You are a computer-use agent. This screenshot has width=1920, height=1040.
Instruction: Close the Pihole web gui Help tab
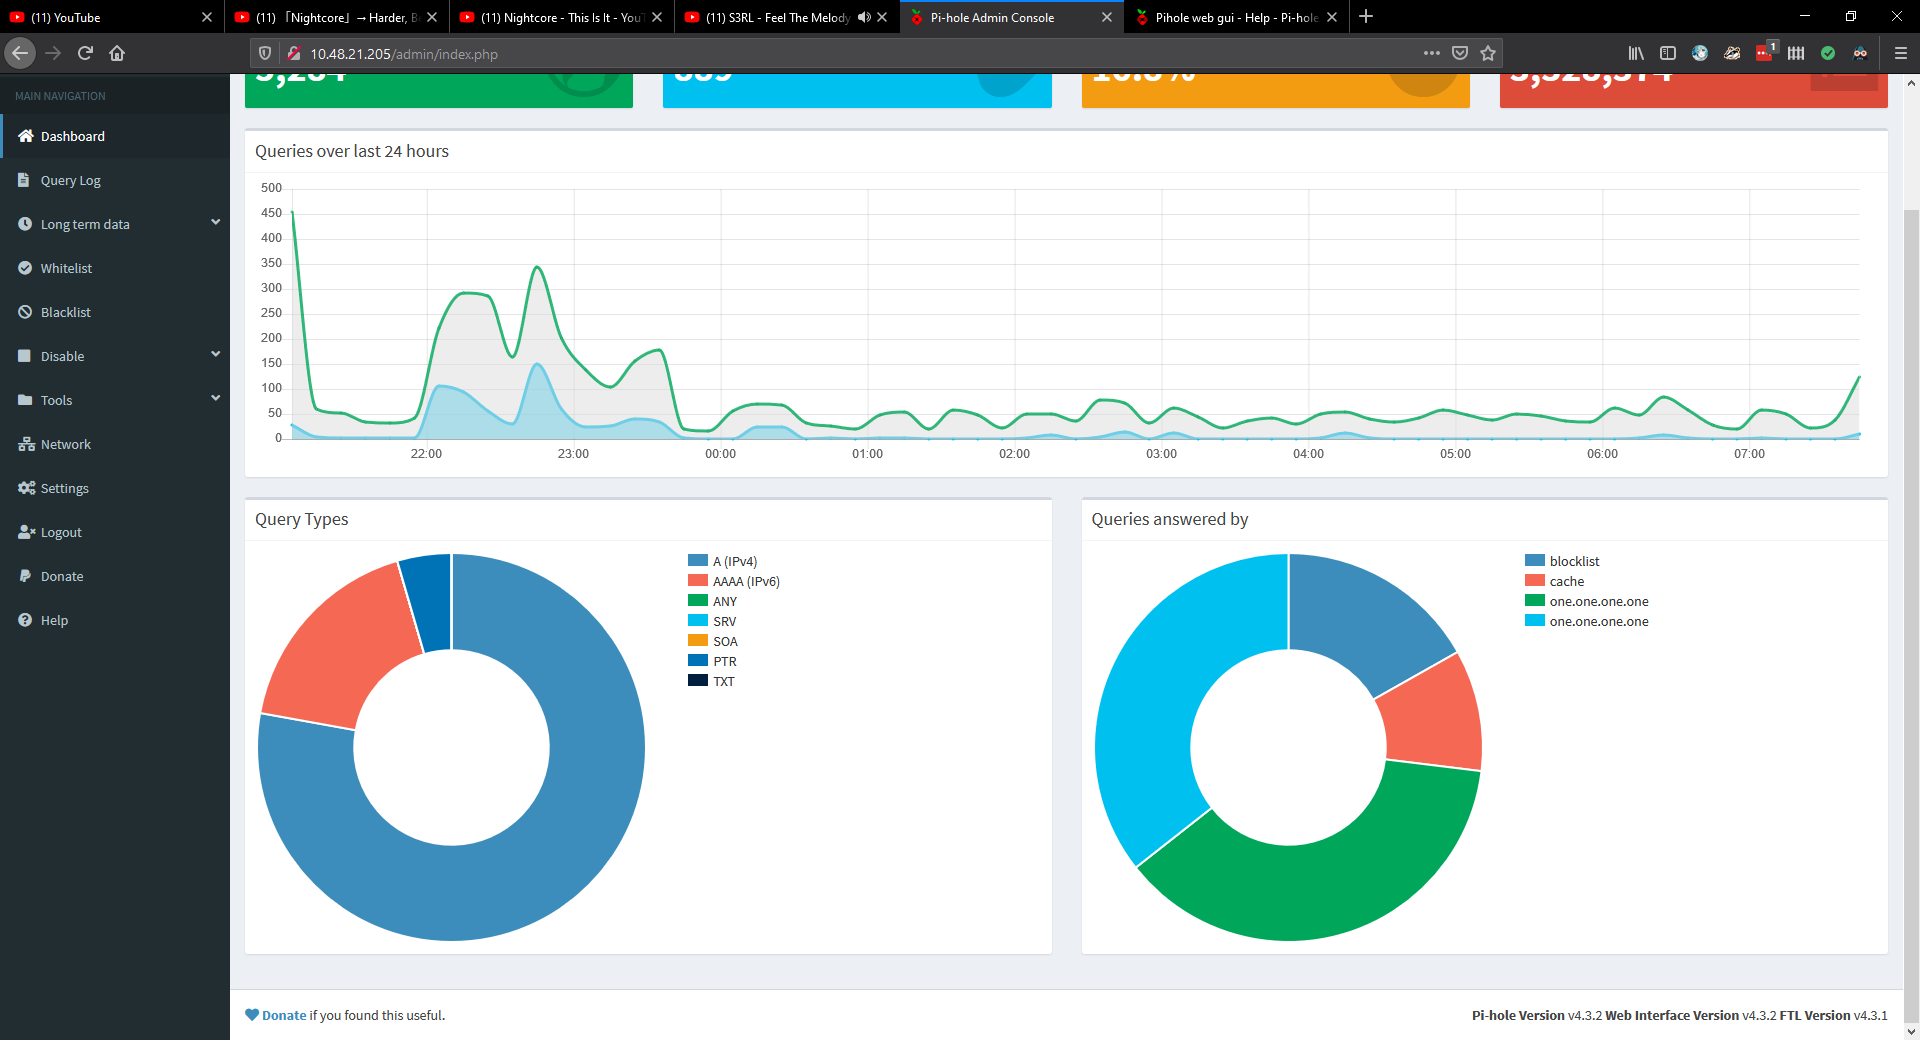[1332, 17]
